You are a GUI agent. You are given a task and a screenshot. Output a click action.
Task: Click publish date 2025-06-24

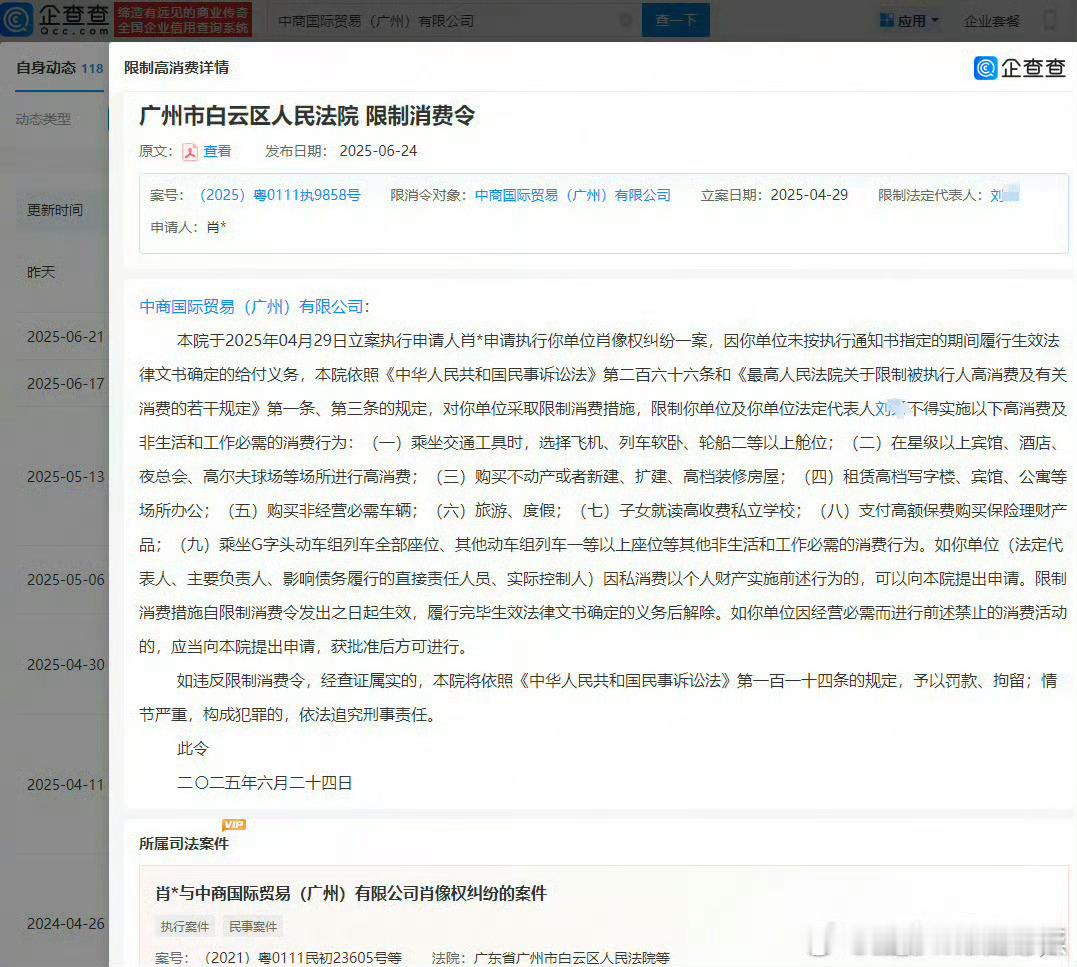point(378,151)
